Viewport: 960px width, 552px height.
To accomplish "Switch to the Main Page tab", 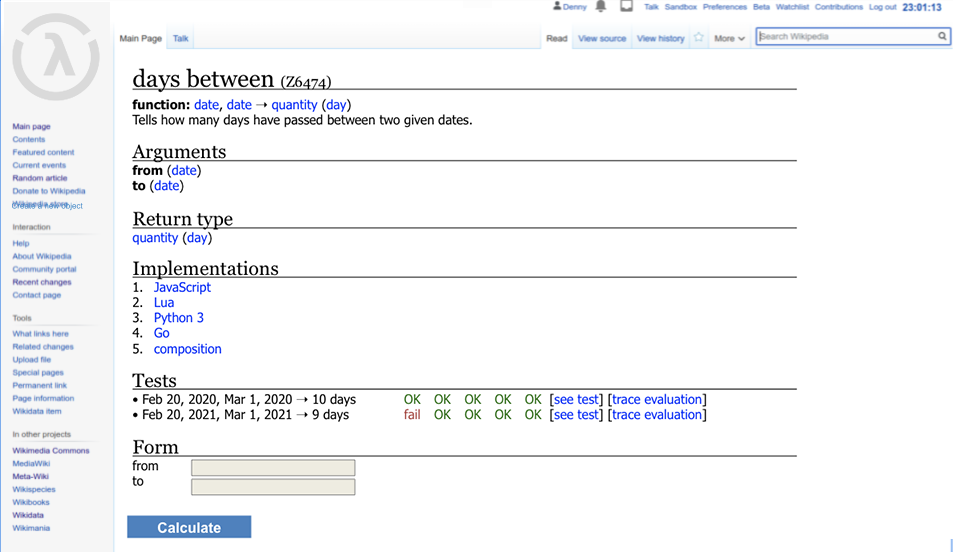I will click(x=140, y=38).
